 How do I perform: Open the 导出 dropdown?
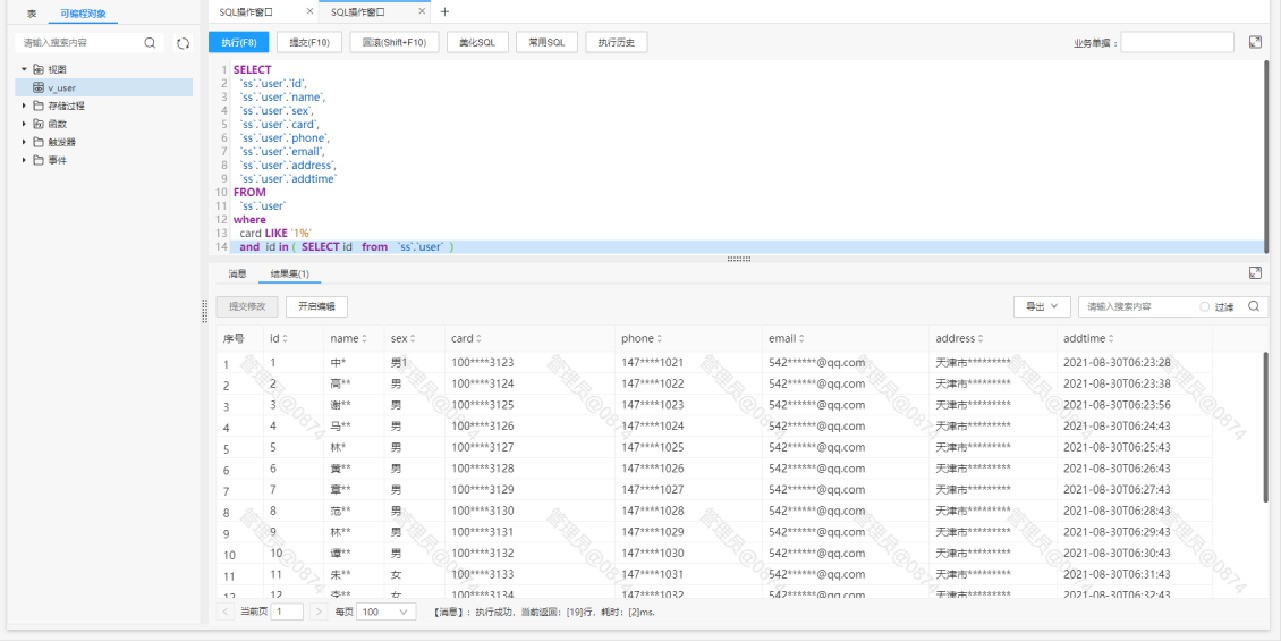click(1041, 307)
